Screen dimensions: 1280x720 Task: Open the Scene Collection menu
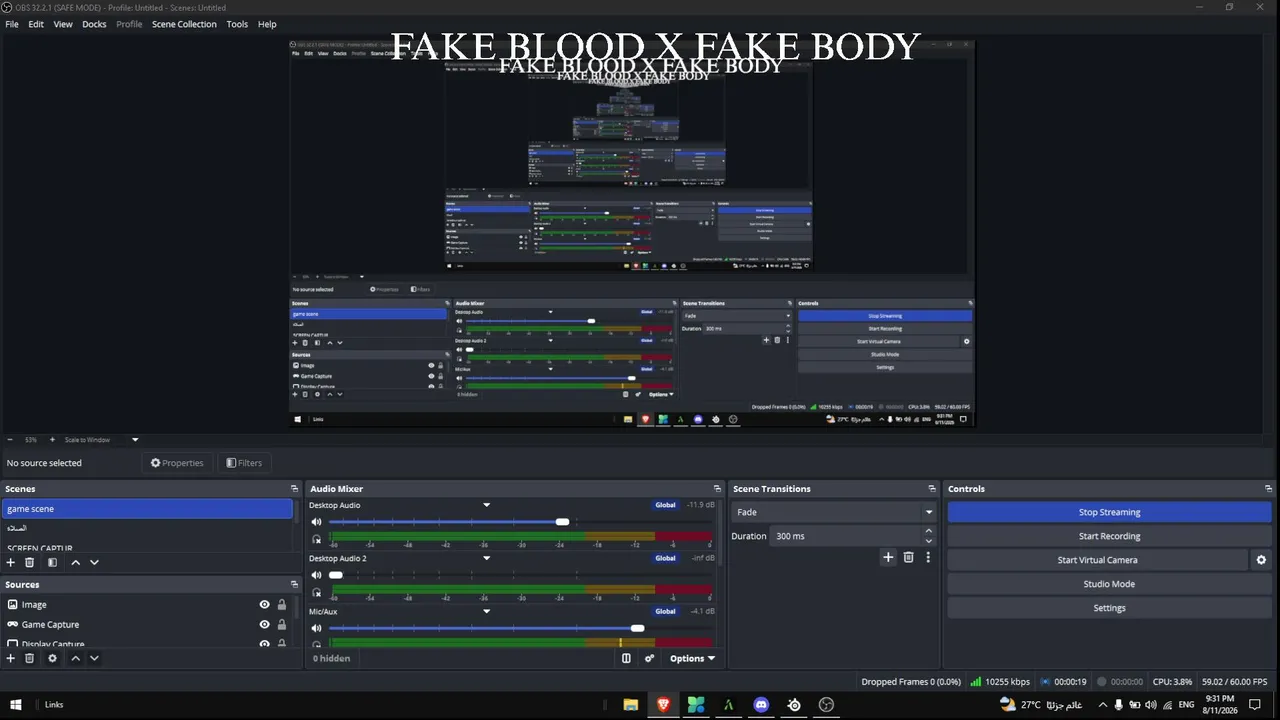click(x=184, y=24)
